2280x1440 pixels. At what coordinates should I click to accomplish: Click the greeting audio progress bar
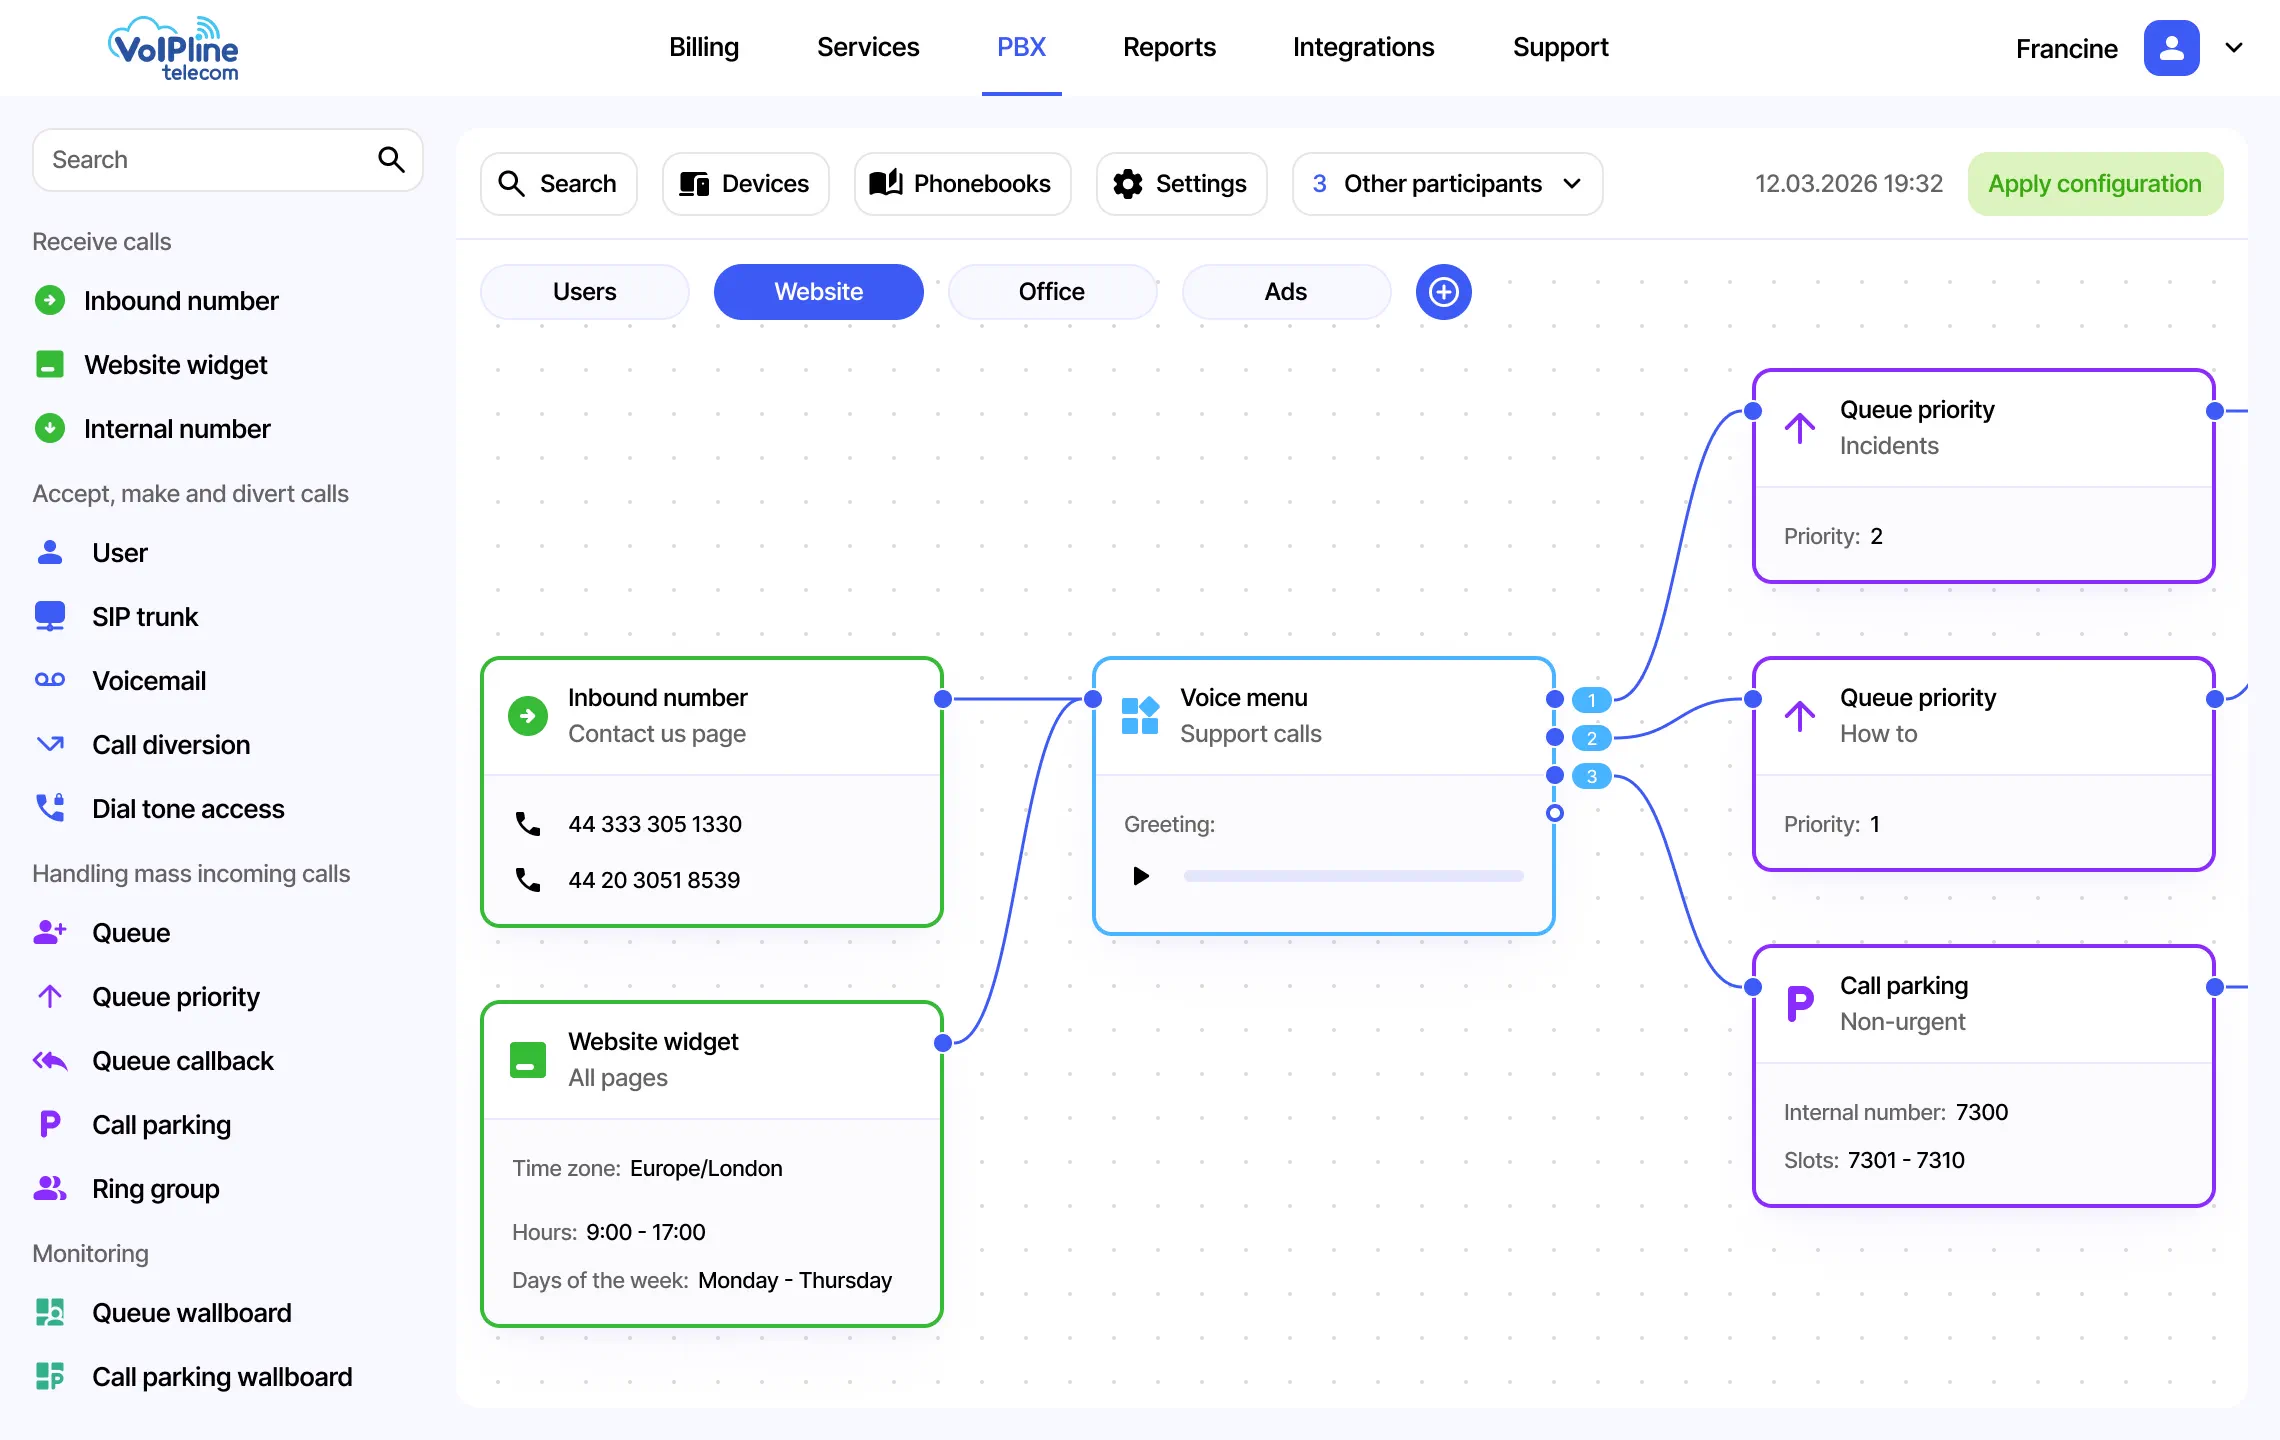[x=1354, y=876]
